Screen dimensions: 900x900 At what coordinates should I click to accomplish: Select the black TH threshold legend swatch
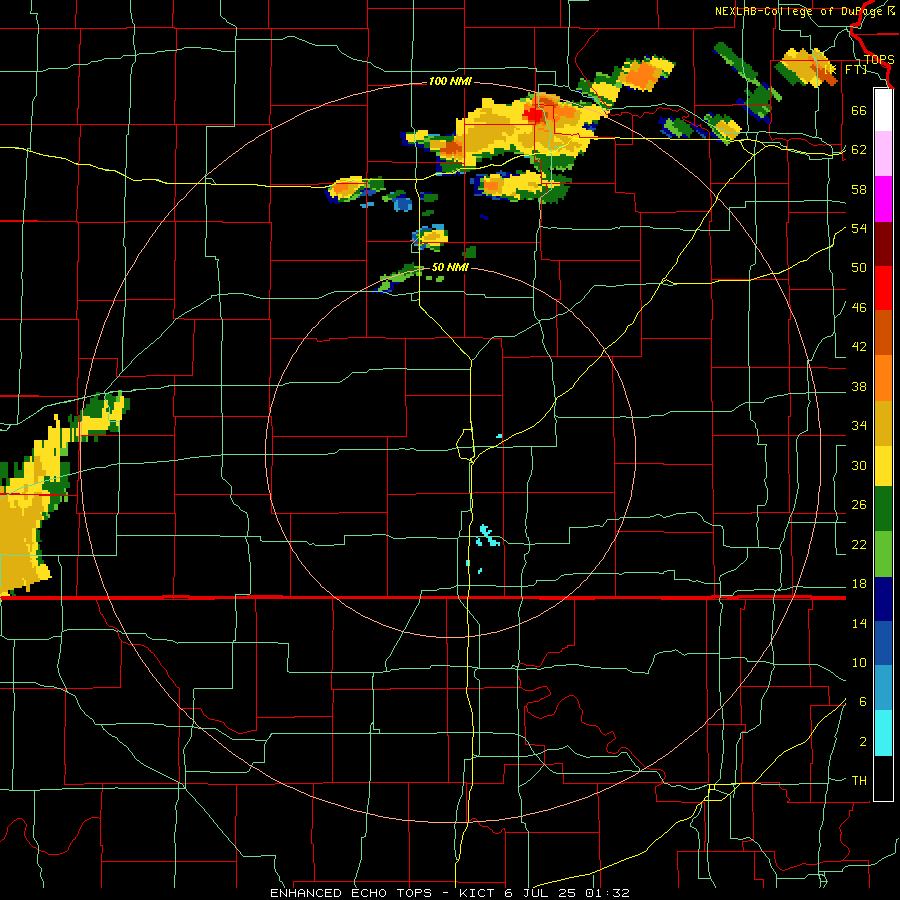tap(883, 778)
